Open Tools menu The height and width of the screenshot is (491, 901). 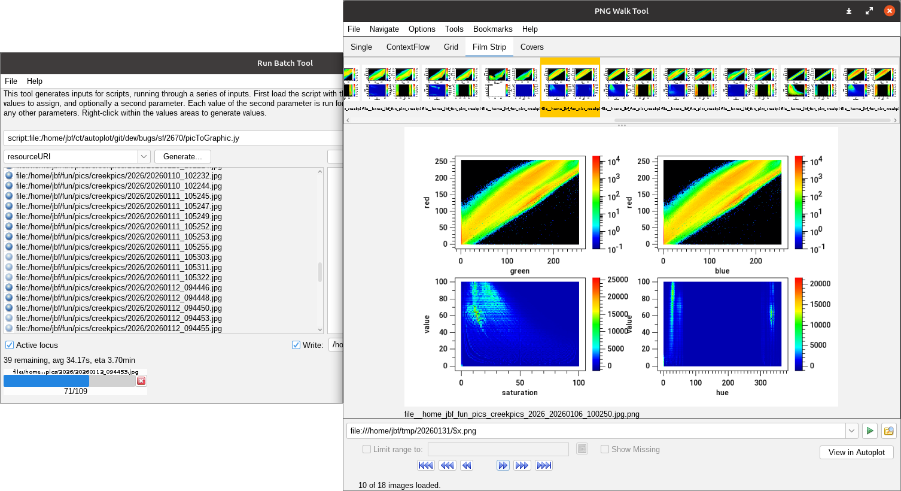[x=454, y=29]
